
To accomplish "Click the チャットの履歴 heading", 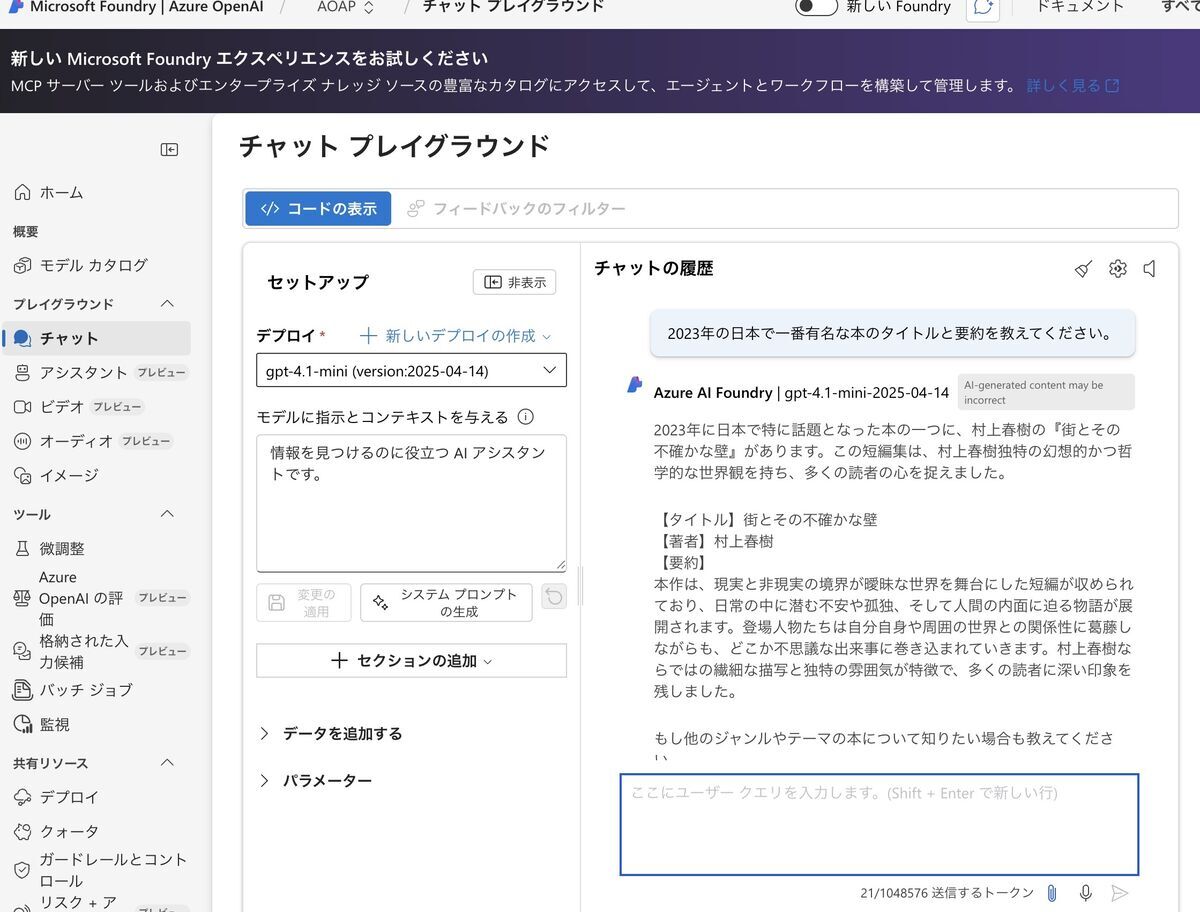I will pos(654,268).
